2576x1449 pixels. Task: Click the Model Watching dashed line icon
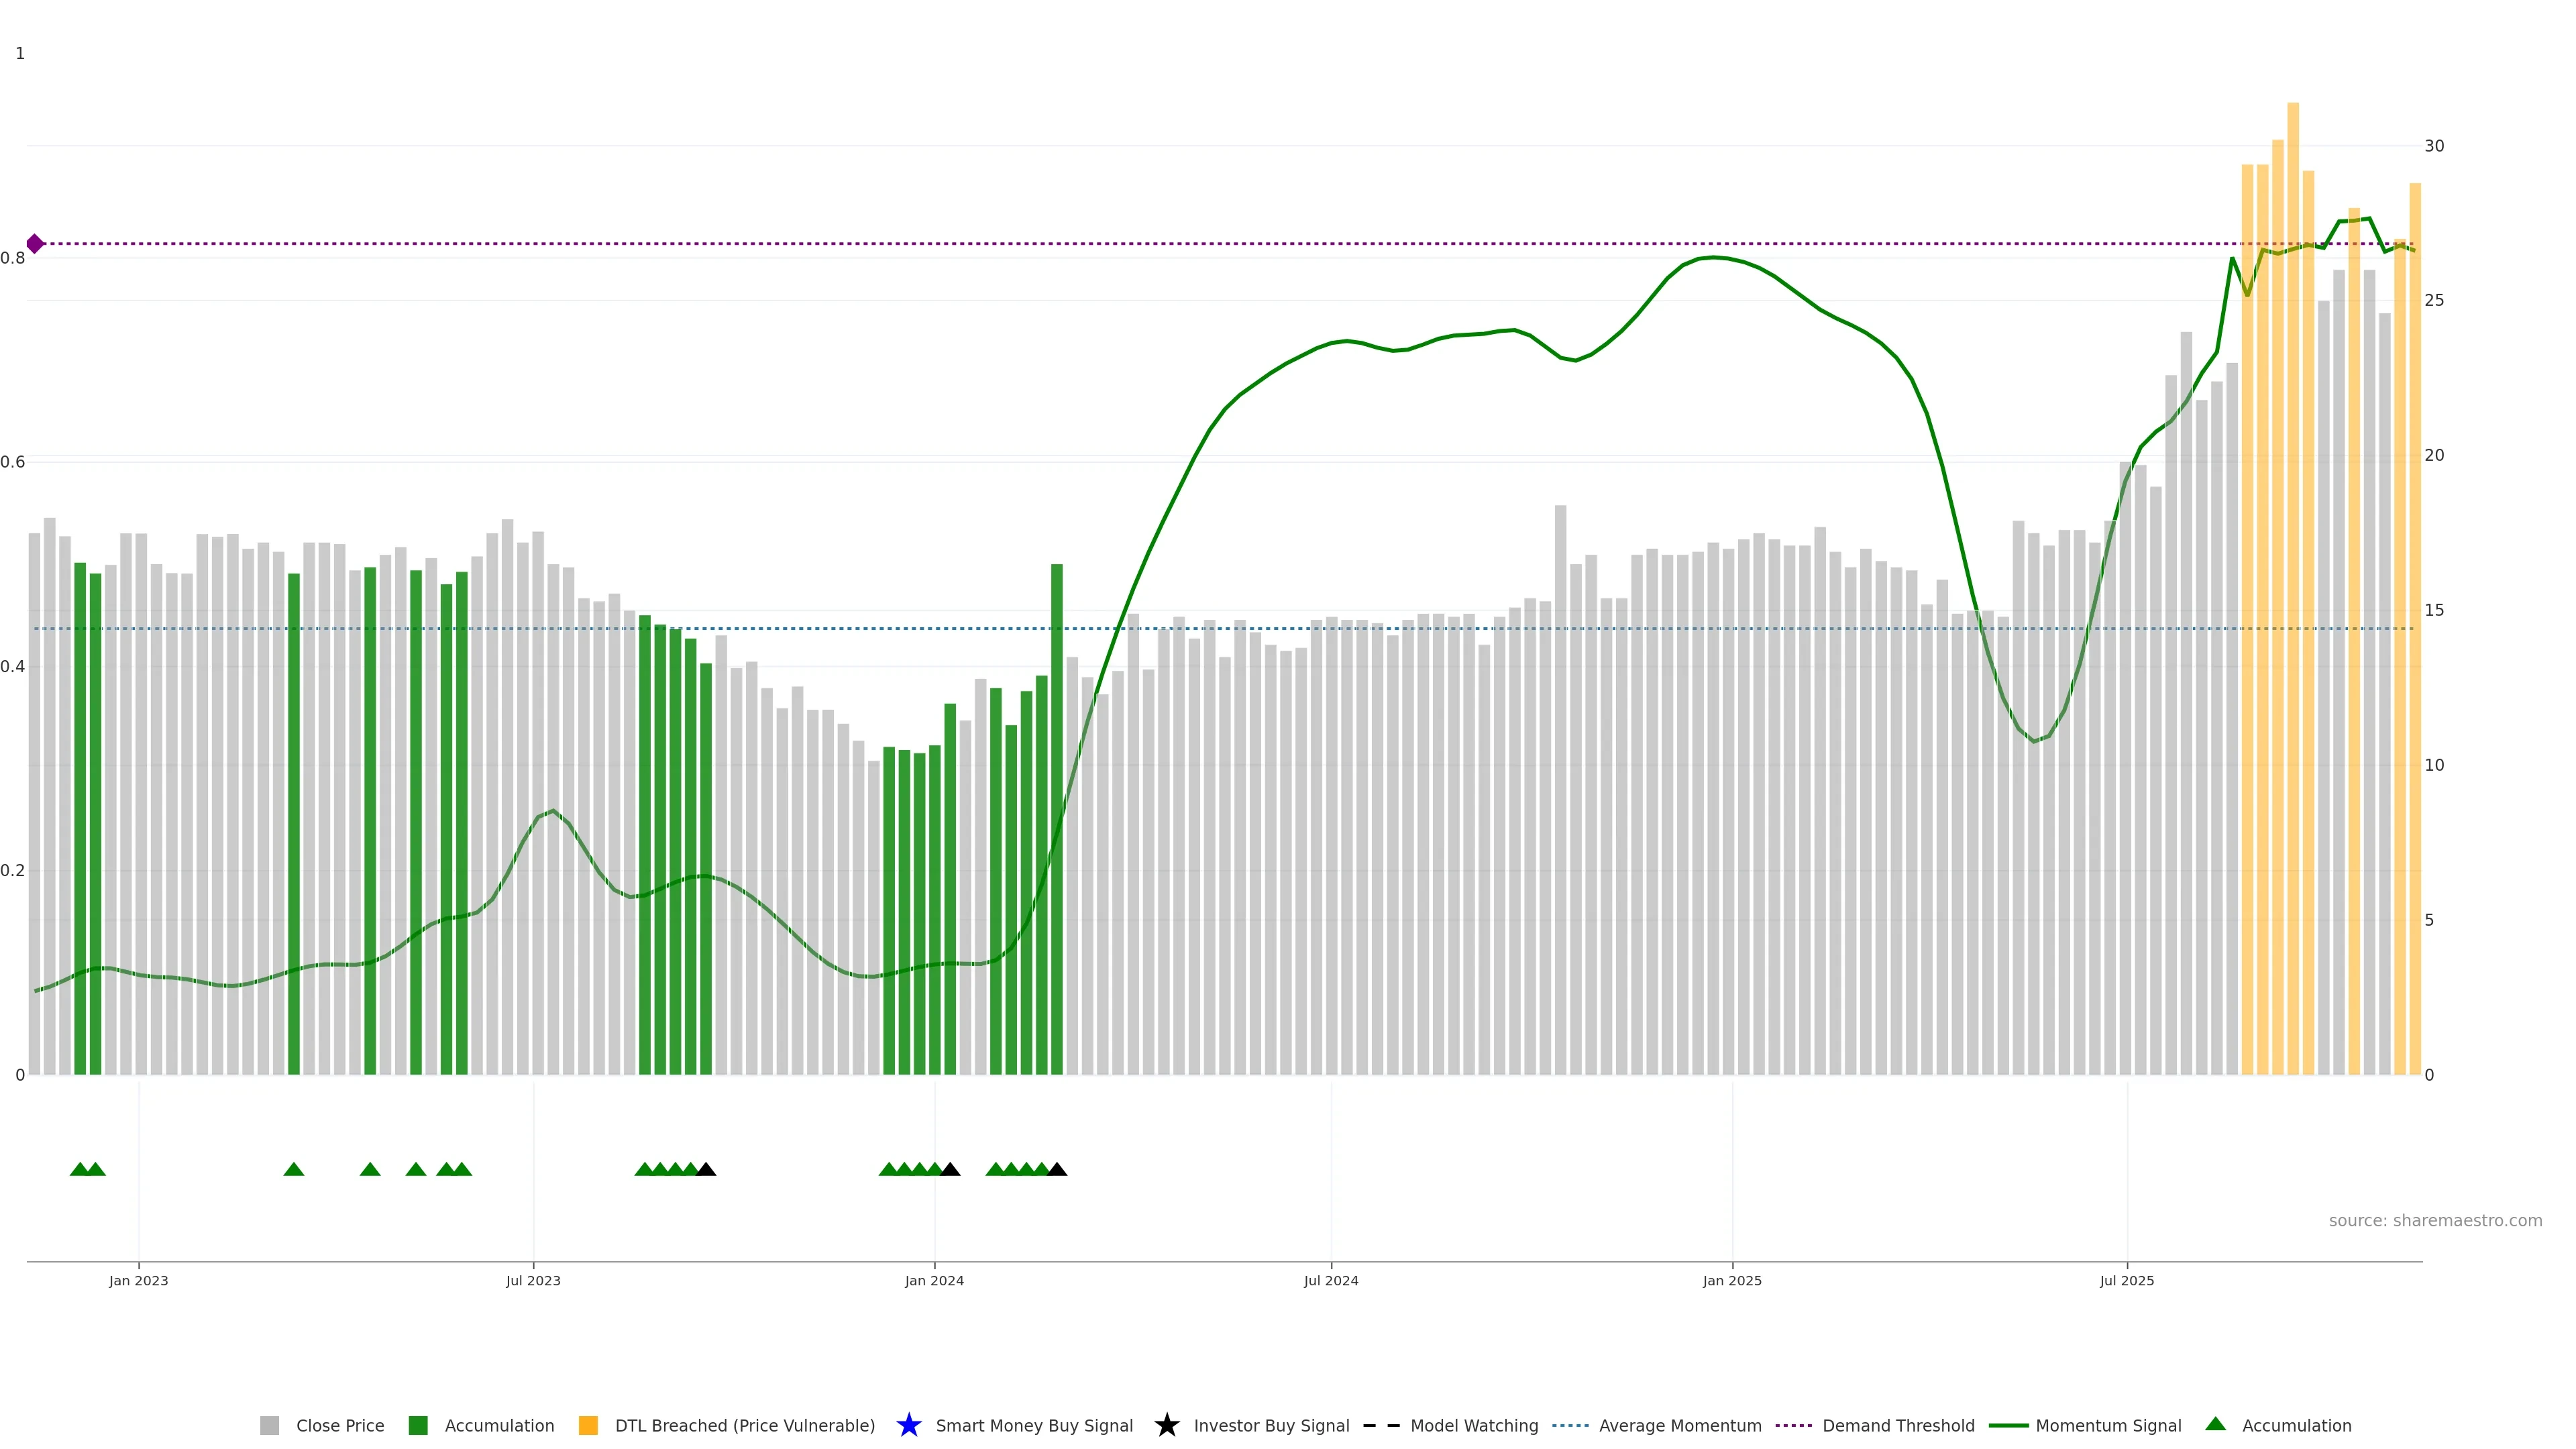coord(1381,1425)
